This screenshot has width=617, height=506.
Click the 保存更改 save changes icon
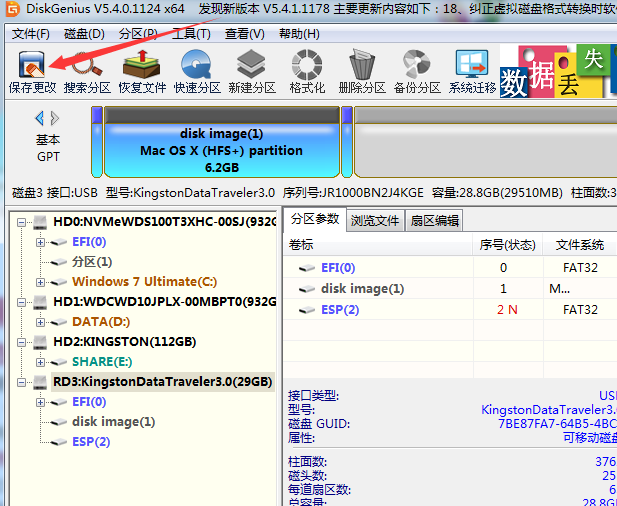32,72
